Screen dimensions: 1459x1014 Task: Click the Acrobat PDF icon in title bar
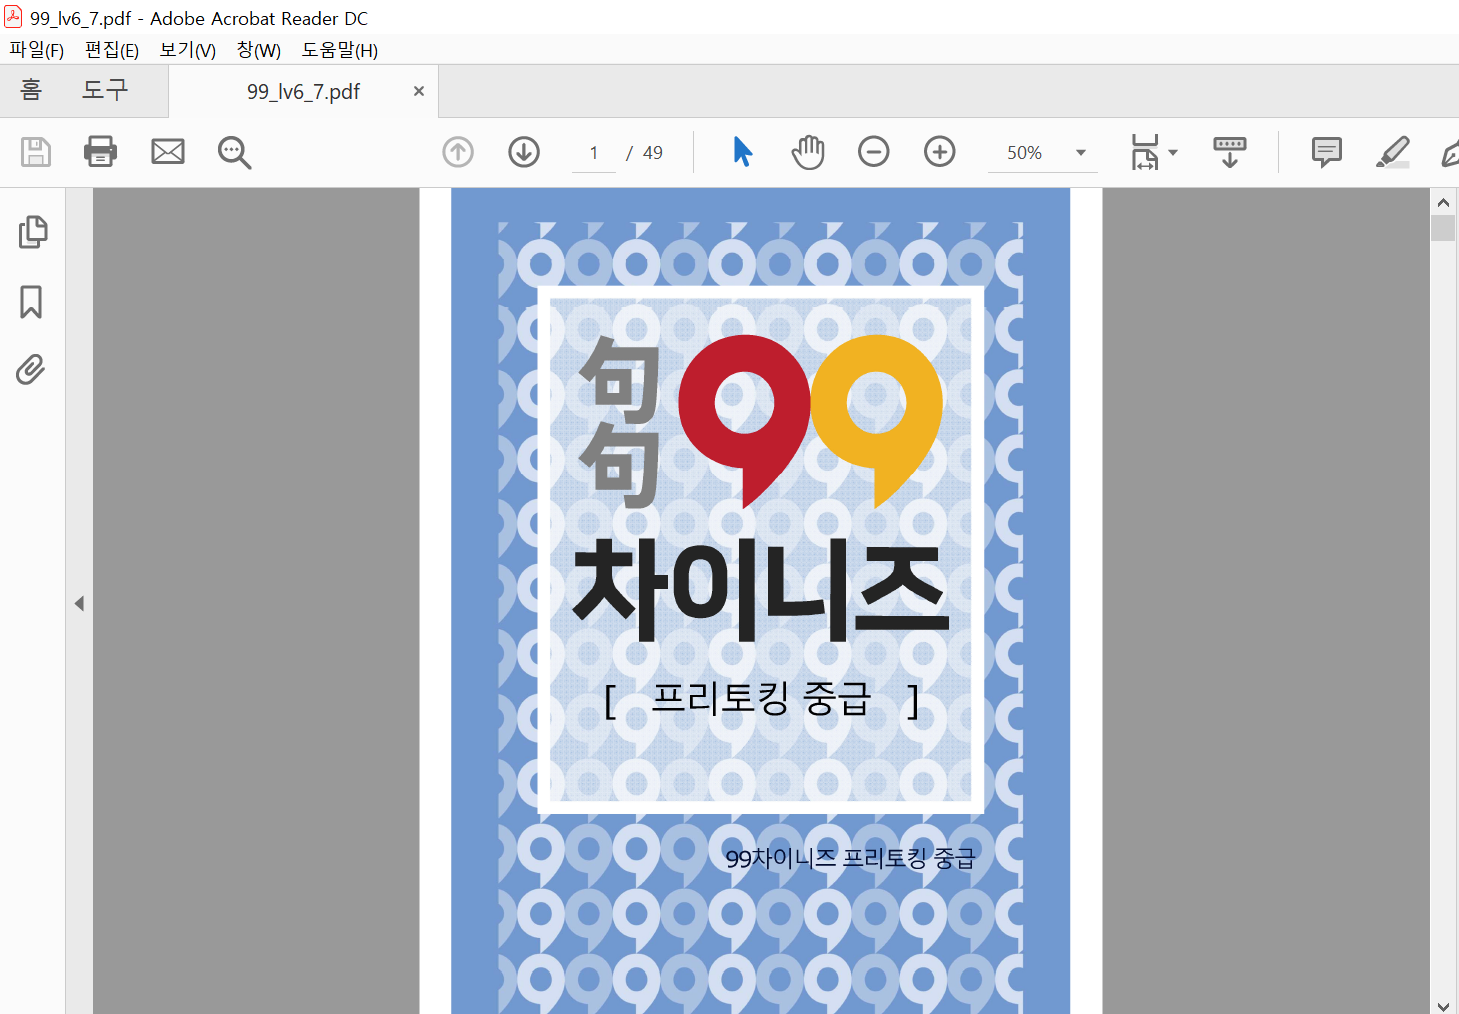click(x=13, y=17)
